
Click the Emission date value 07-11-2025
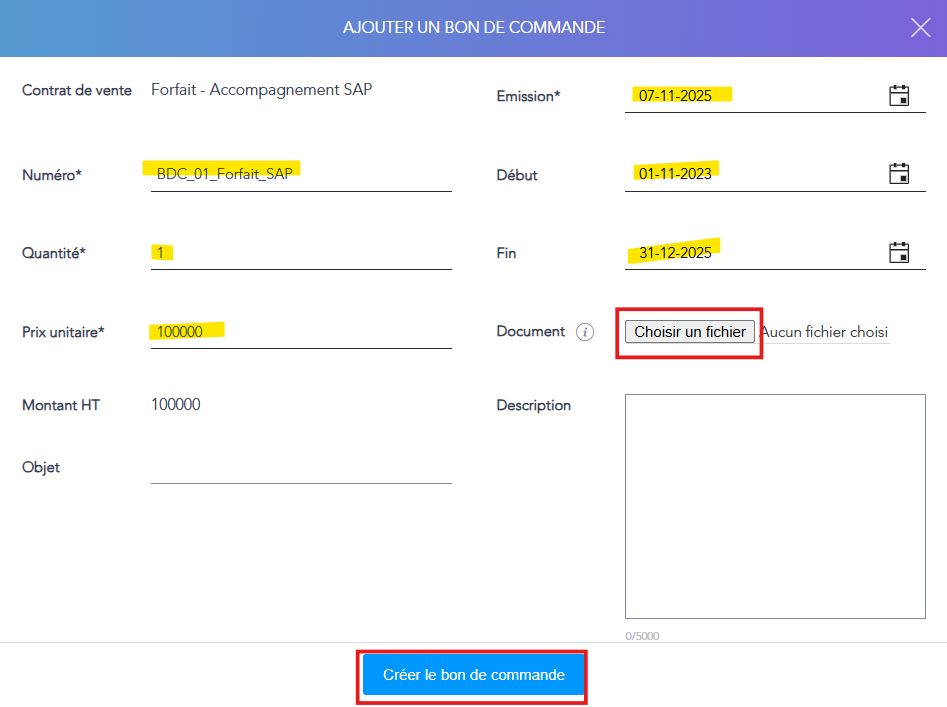click(x=675, y=96)
